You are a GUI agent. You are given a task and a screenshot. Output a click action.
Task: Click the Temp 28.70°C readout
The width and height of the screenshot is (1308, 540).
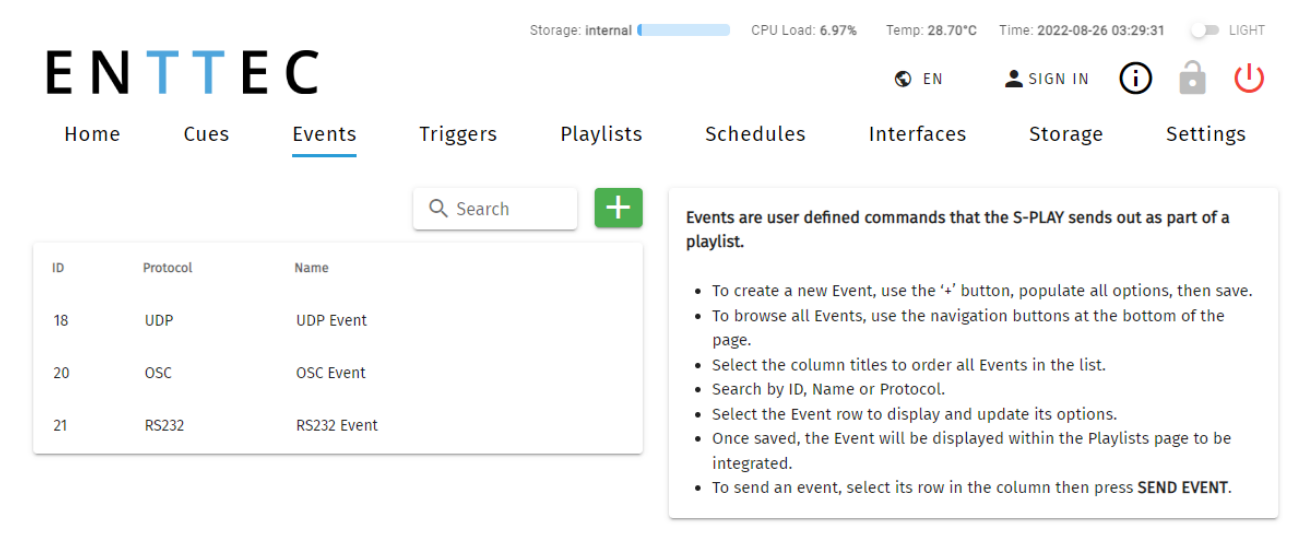point(931,31)
